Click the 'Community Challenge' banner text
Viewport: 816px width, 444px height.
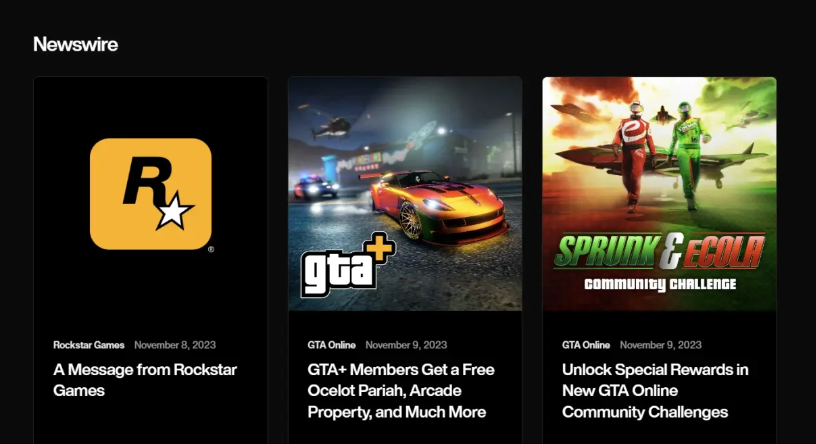pyautogui.click(x=660, y=284)
